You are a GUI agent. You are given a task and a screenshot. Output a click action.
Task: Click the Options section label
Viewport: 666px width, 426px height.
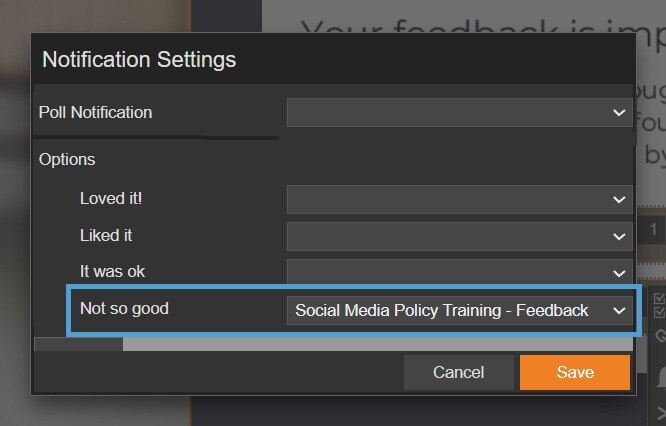tap(67, 159)
